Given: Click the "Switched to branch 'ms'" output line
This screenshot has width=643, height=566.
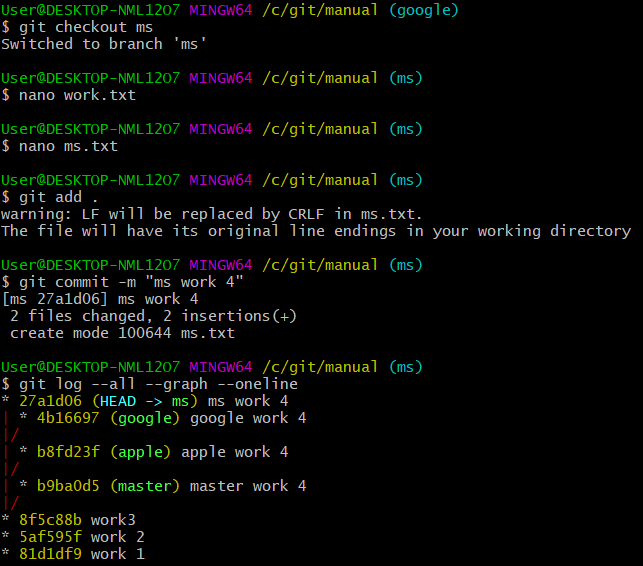Looking at the screenshot, I should pos(104,44).
